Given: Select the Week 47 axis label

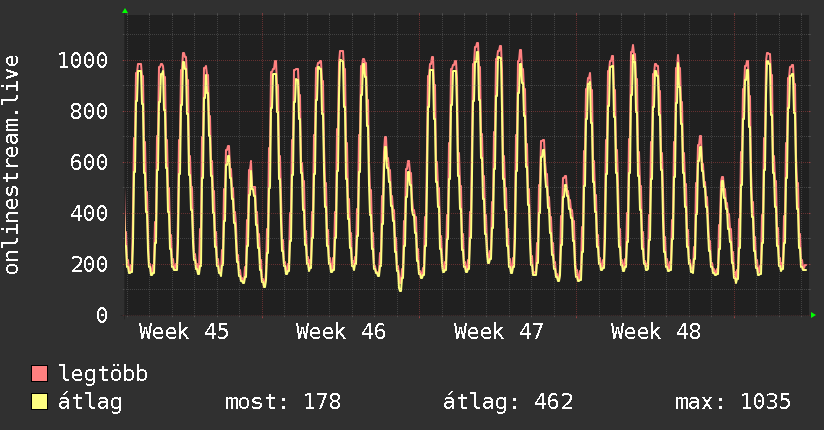Looking at the screenshot, I should pos(498,331).
